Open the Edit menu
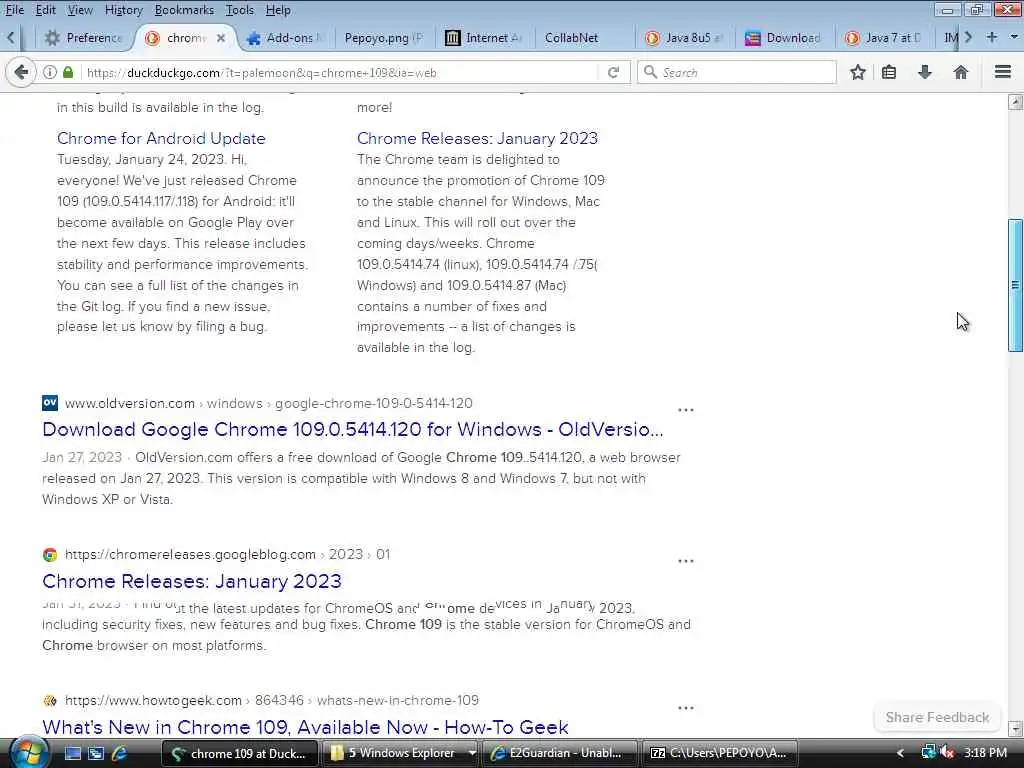Screen dimensions: 1024x768 coord(45,10)
